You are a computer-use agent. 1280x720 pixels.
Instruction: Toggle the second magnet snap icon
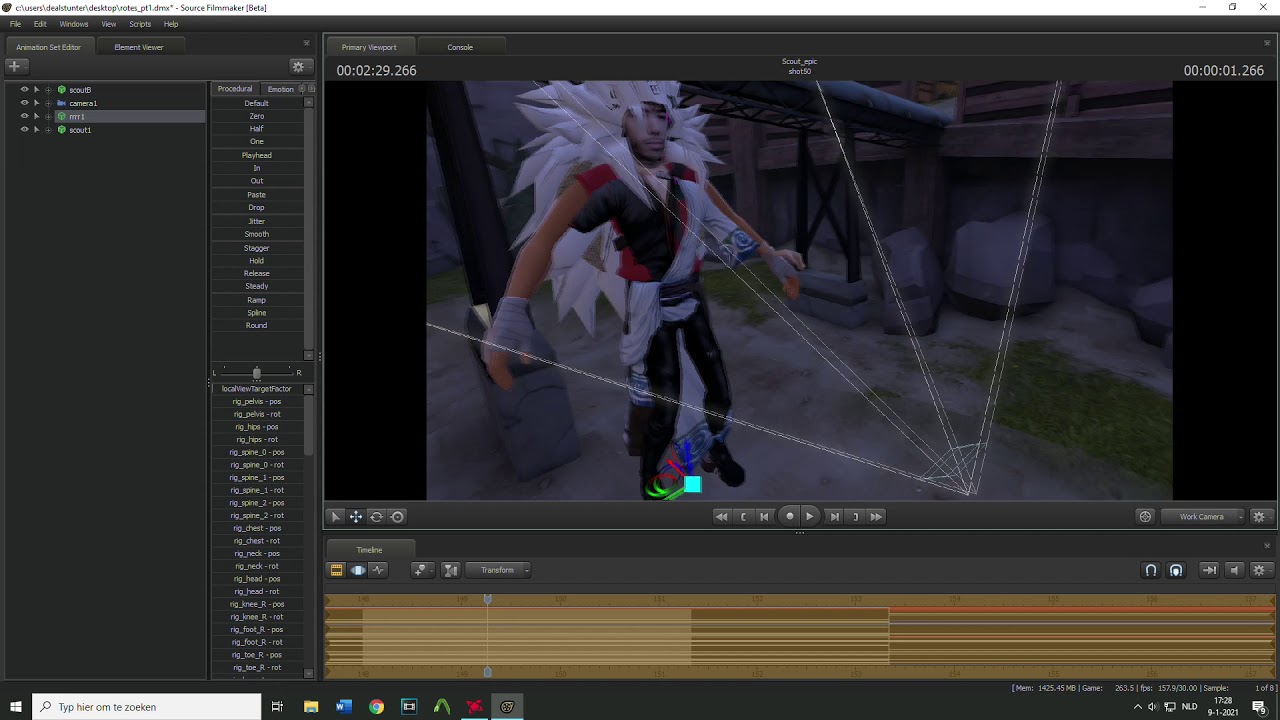tap(1176, 570)
